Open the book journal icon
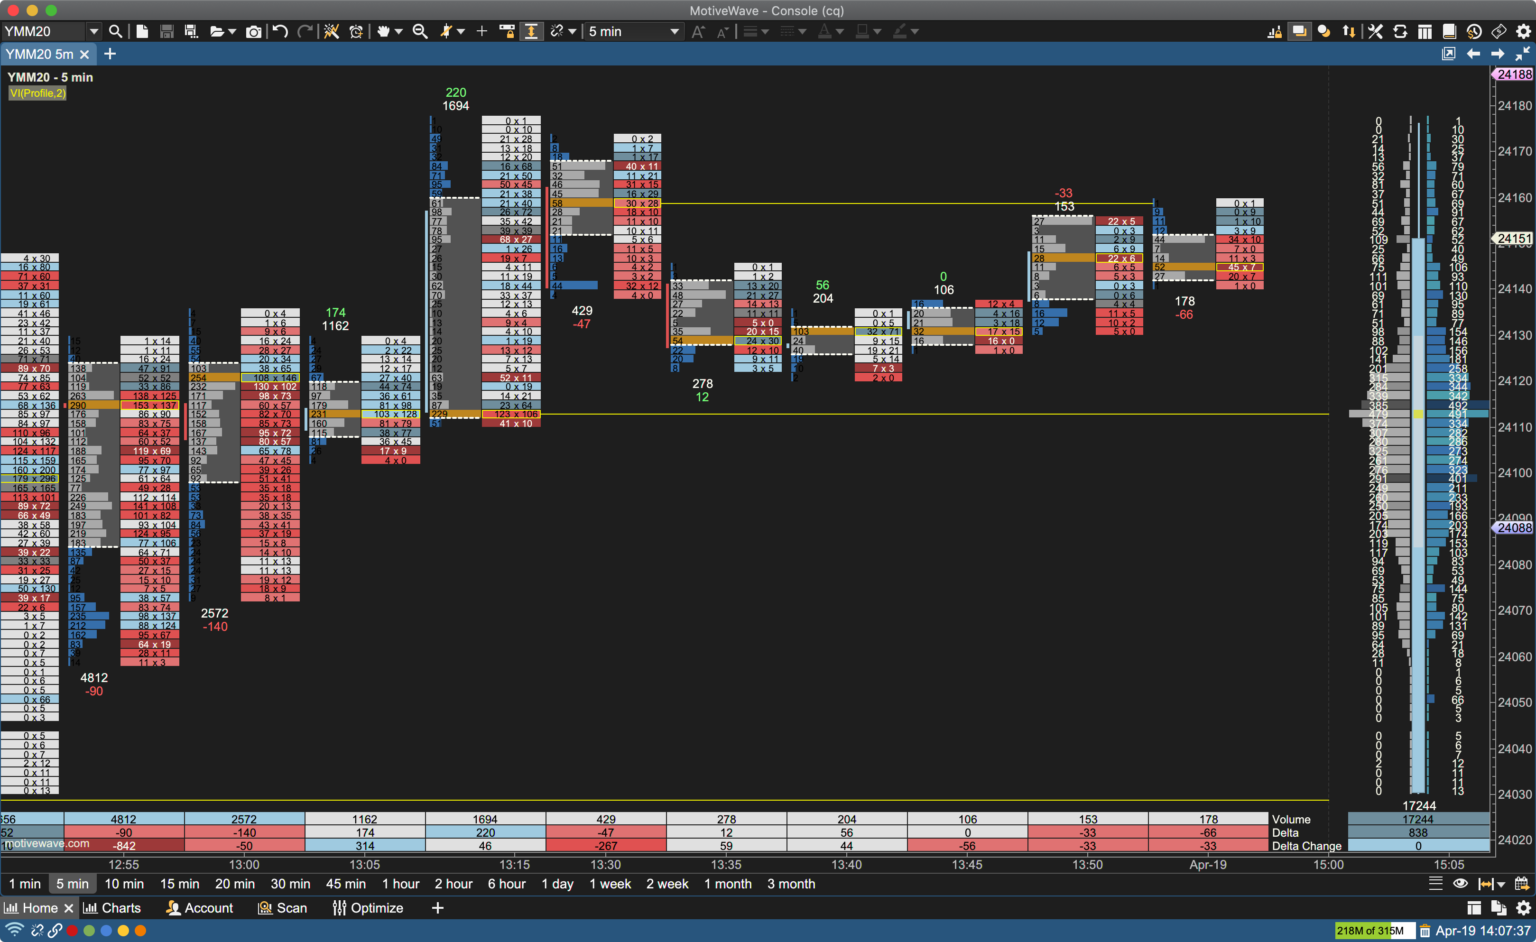 (x=1449, y=31)
